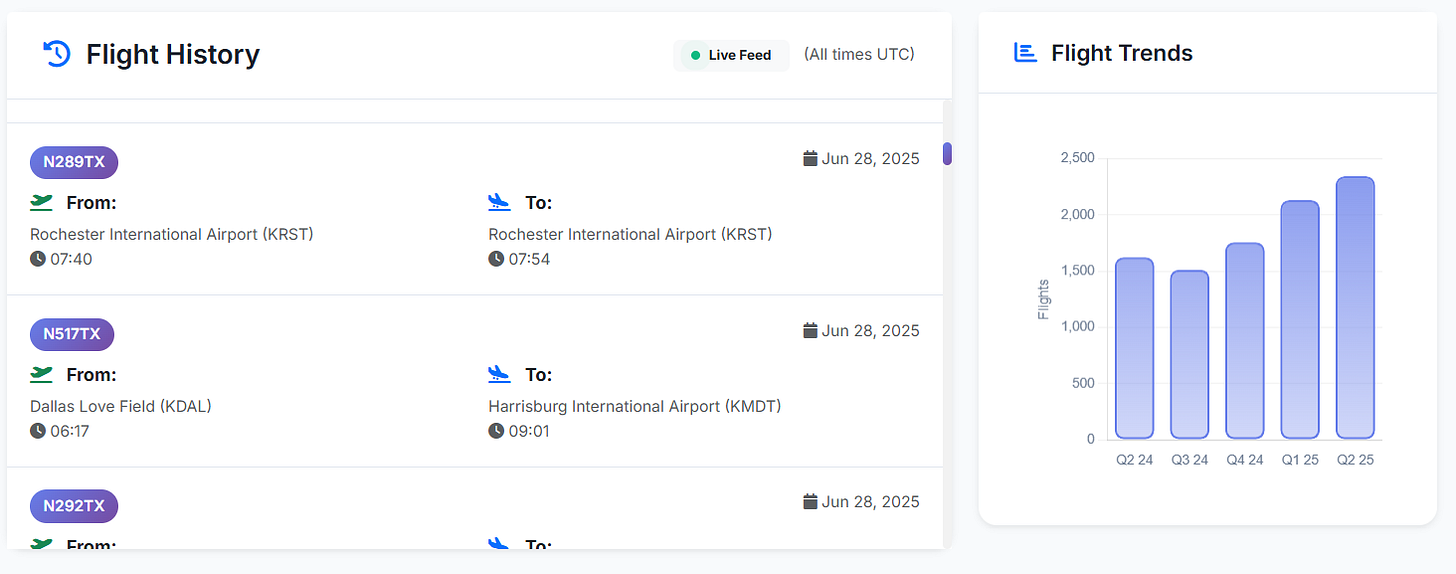Click the Flights y-axis title
Image resolution: width=1456 pixels, height=574 pixels.
click(x=1044, y=299)
